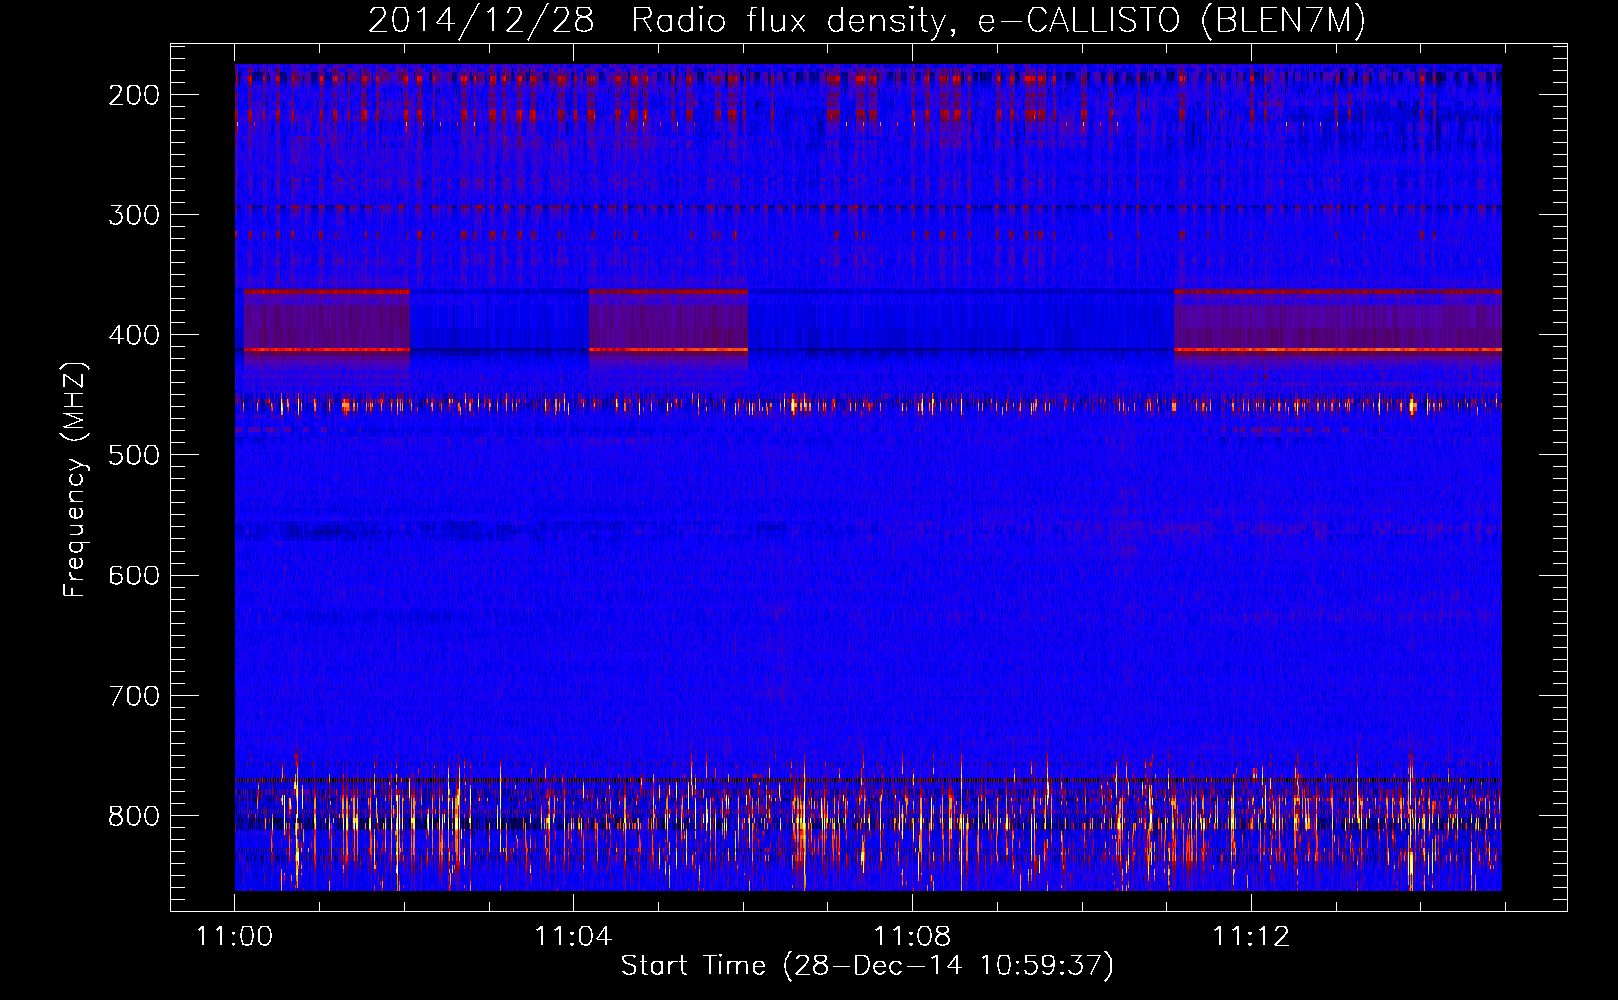Click the plot title "2014/12/28 Radio flux density, e-CALLISTO (BLEN7M)"
Viewport: 1618px width, 1000px height.
click(867, 21)
